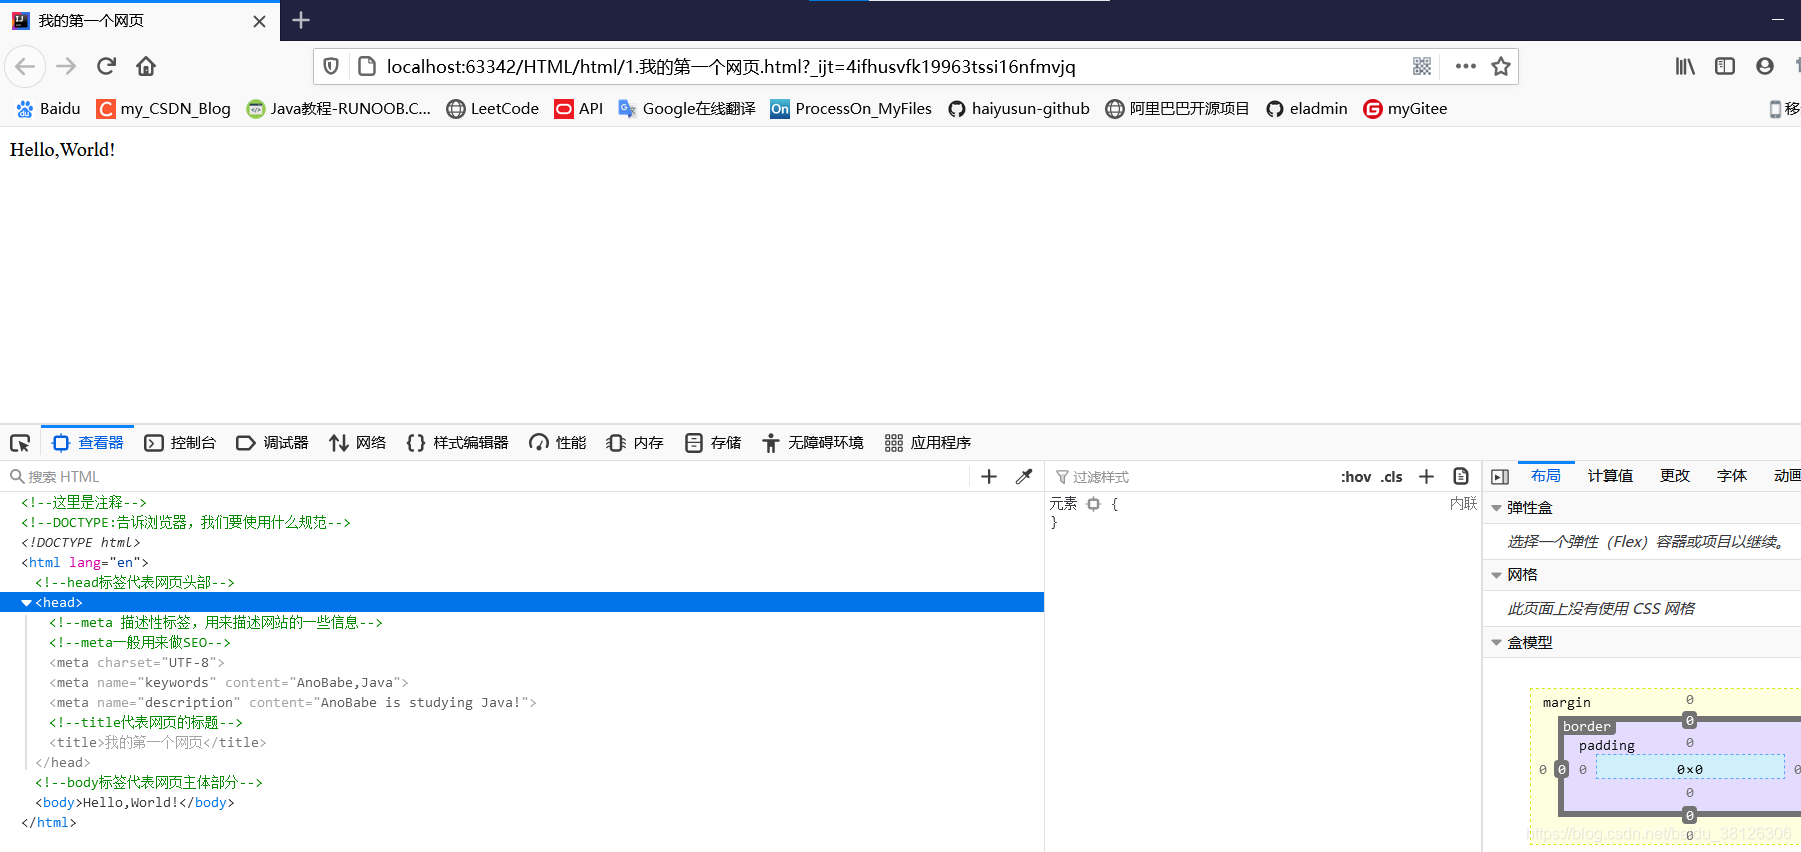1801x852 pixels.
Task: Bookmark this page with the star
Action: pos(1501,66)
